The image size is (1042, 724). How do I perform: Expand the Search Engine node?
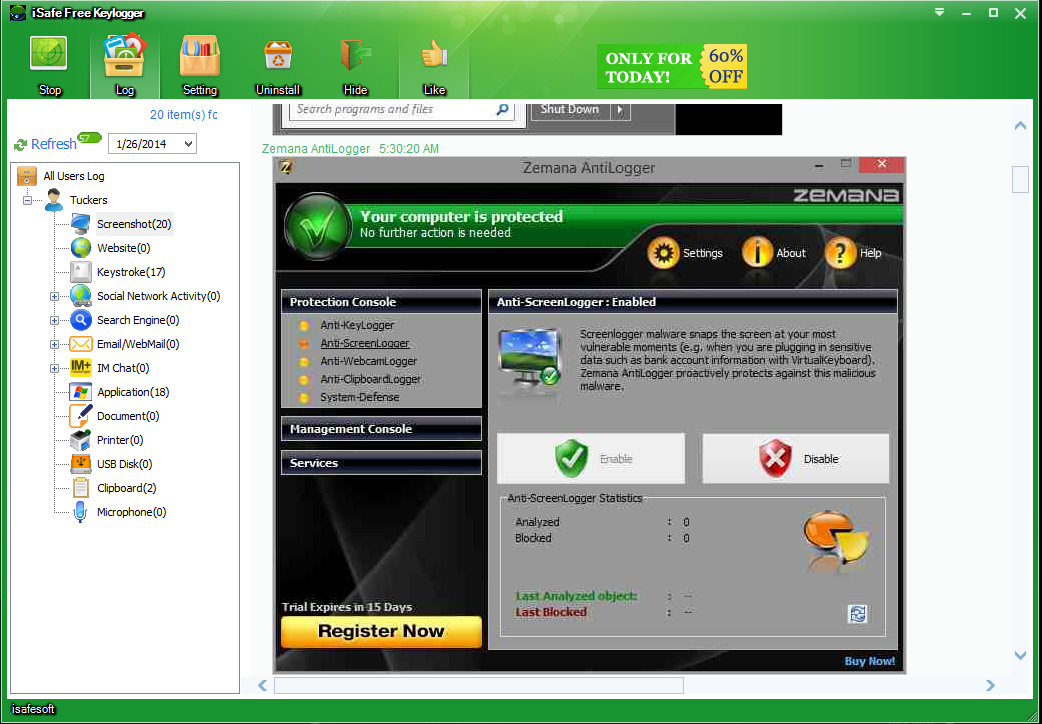pos(54,320)
